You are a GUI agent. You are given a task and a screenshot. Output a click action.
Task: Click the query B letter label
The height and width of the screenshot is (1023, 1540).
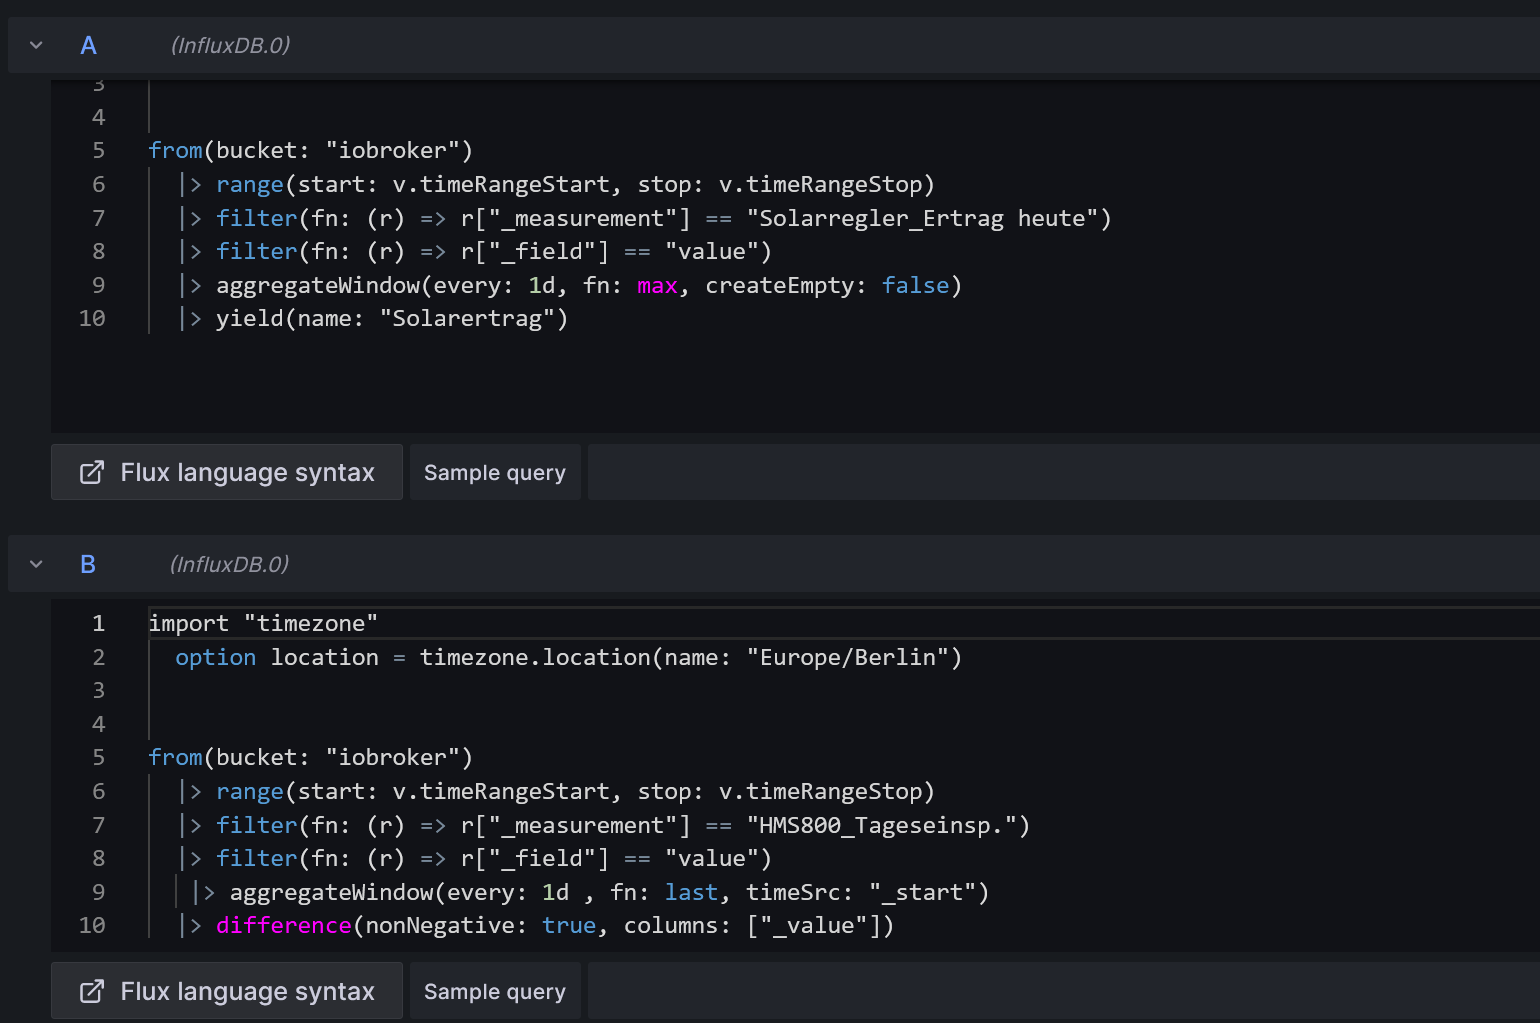pos(88,564)
